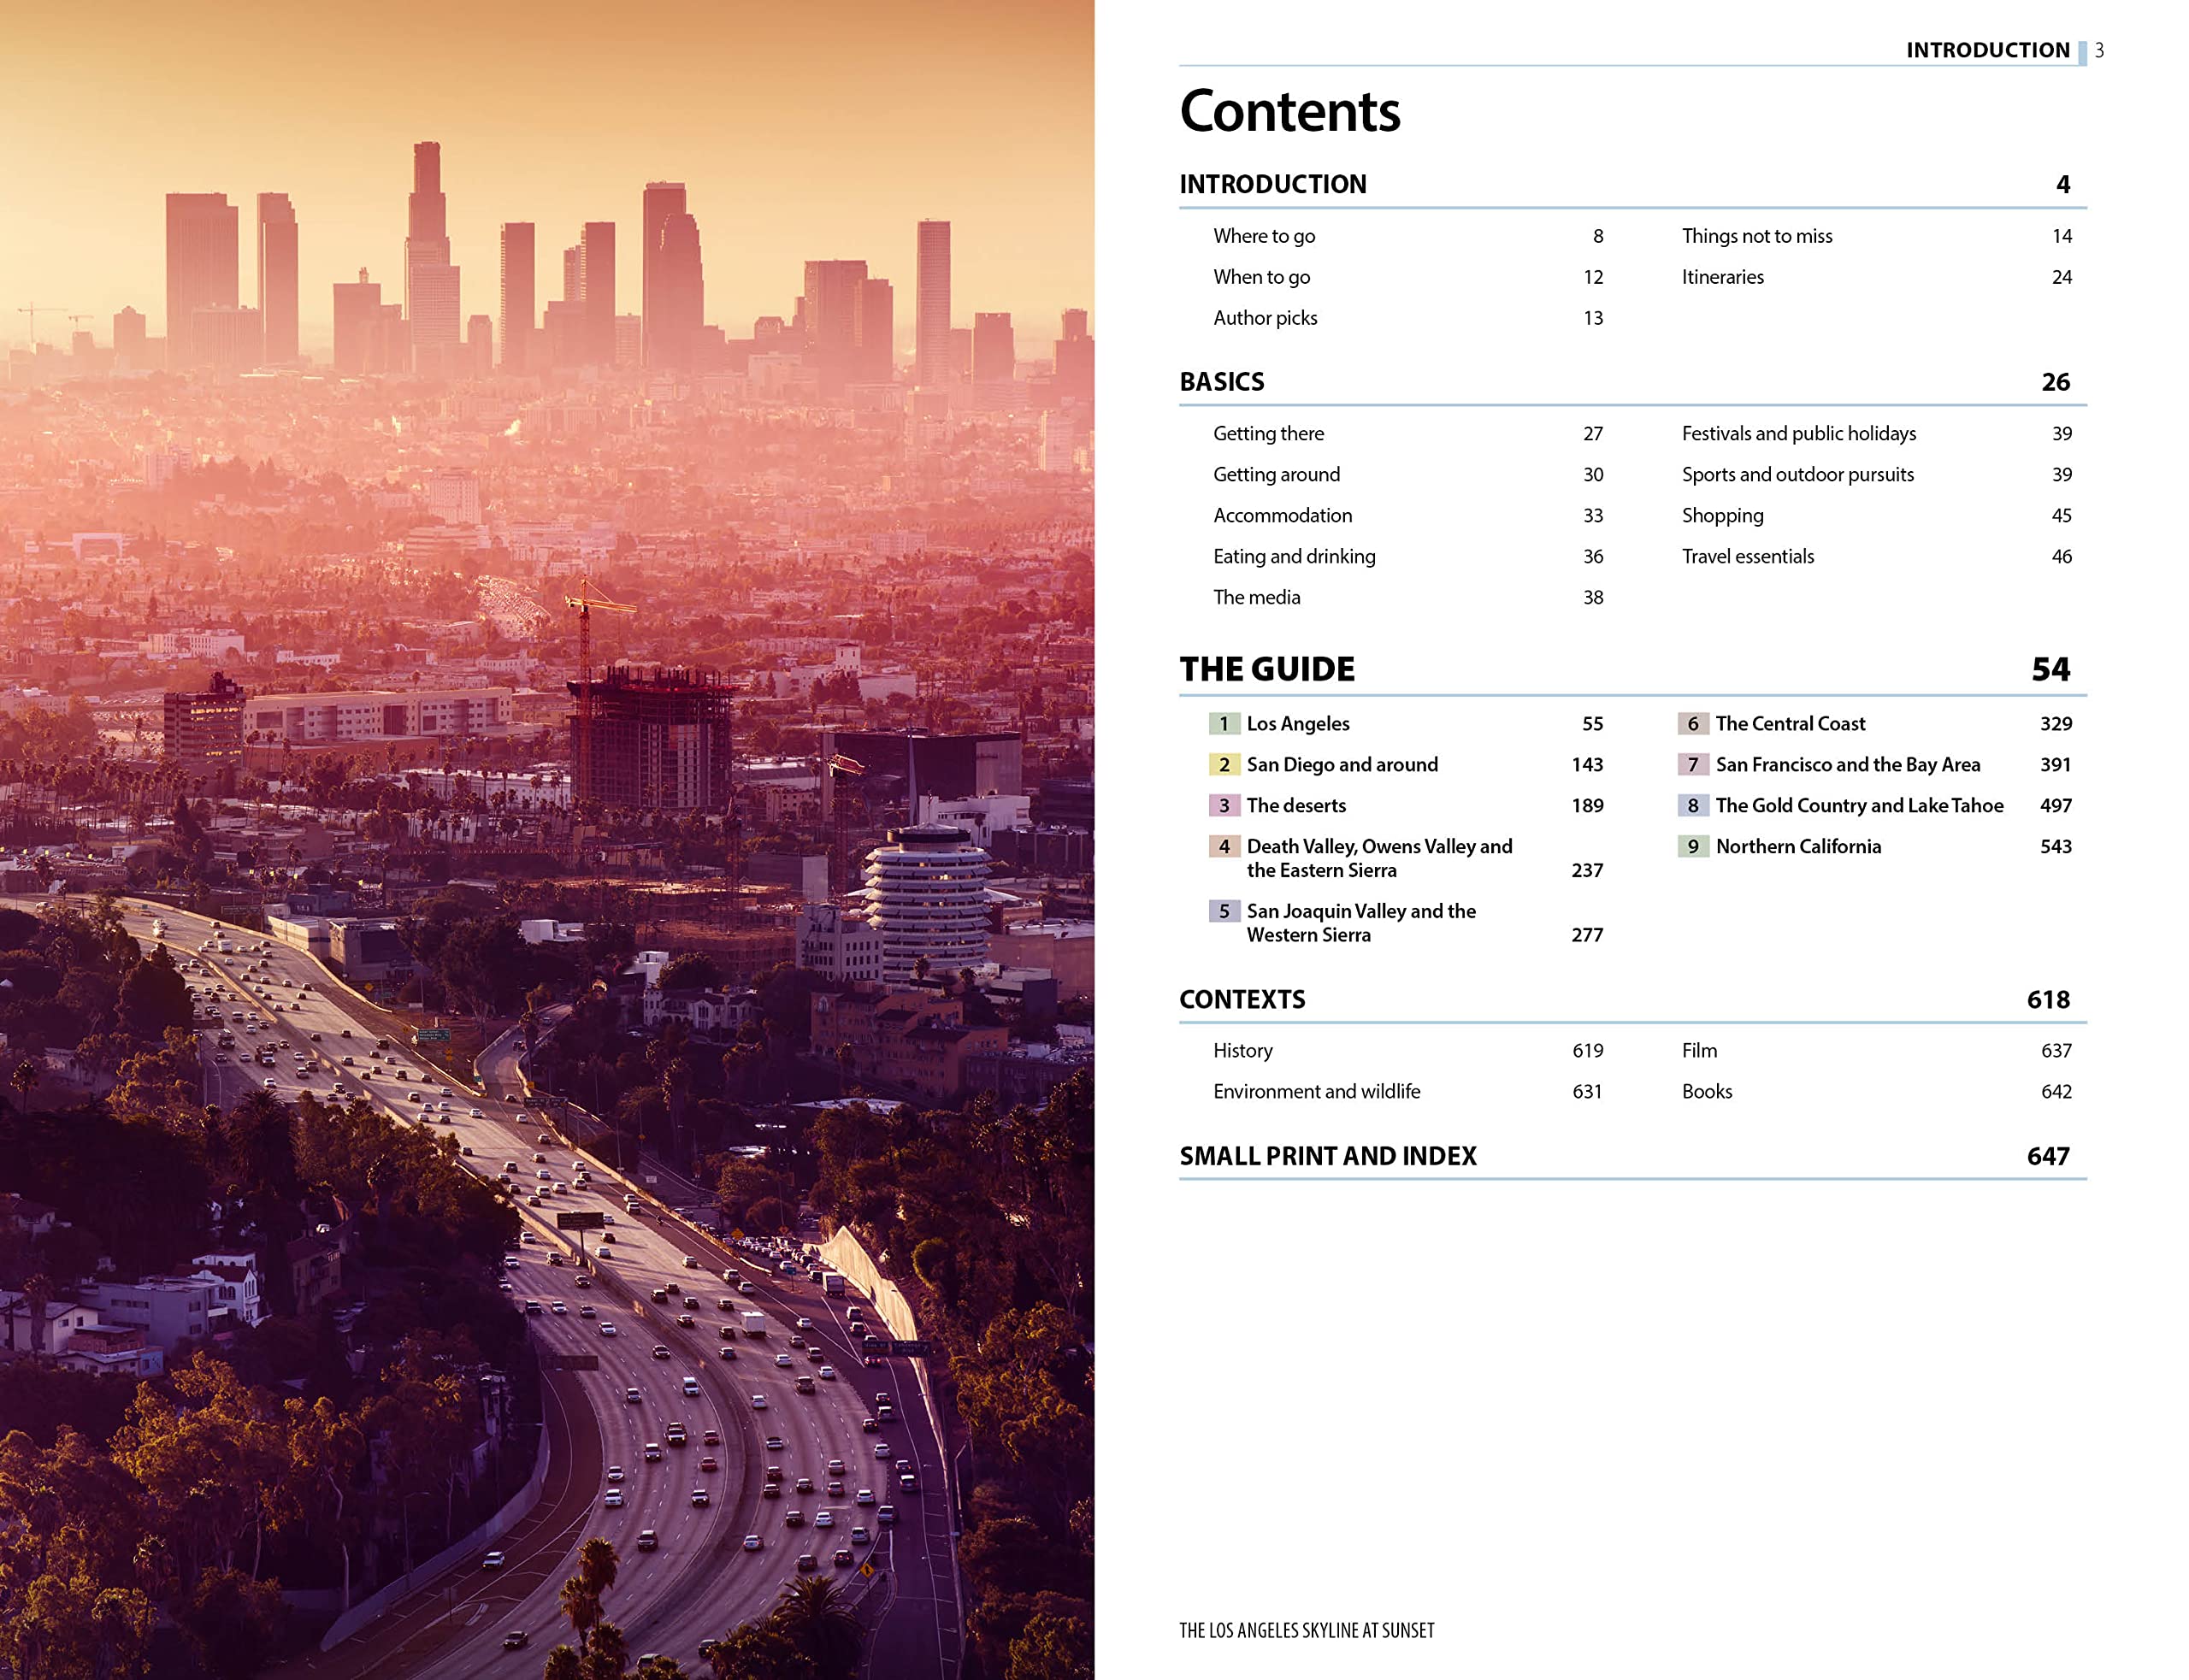Open San Francisco and the Bay Area

(1847, 764)
